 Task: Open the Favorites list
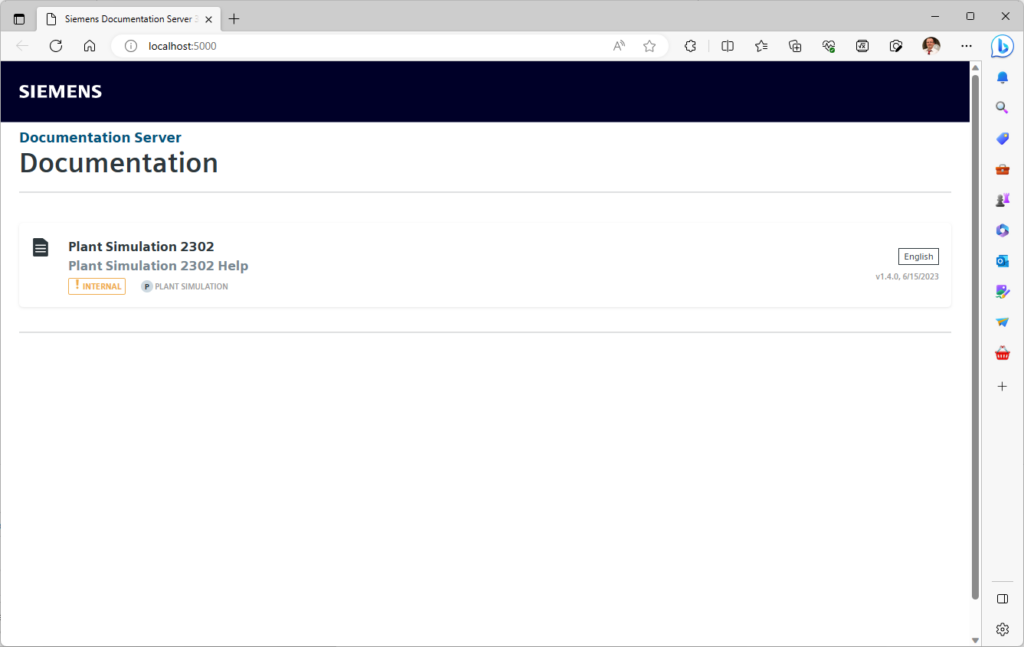[x=761, y=46]
